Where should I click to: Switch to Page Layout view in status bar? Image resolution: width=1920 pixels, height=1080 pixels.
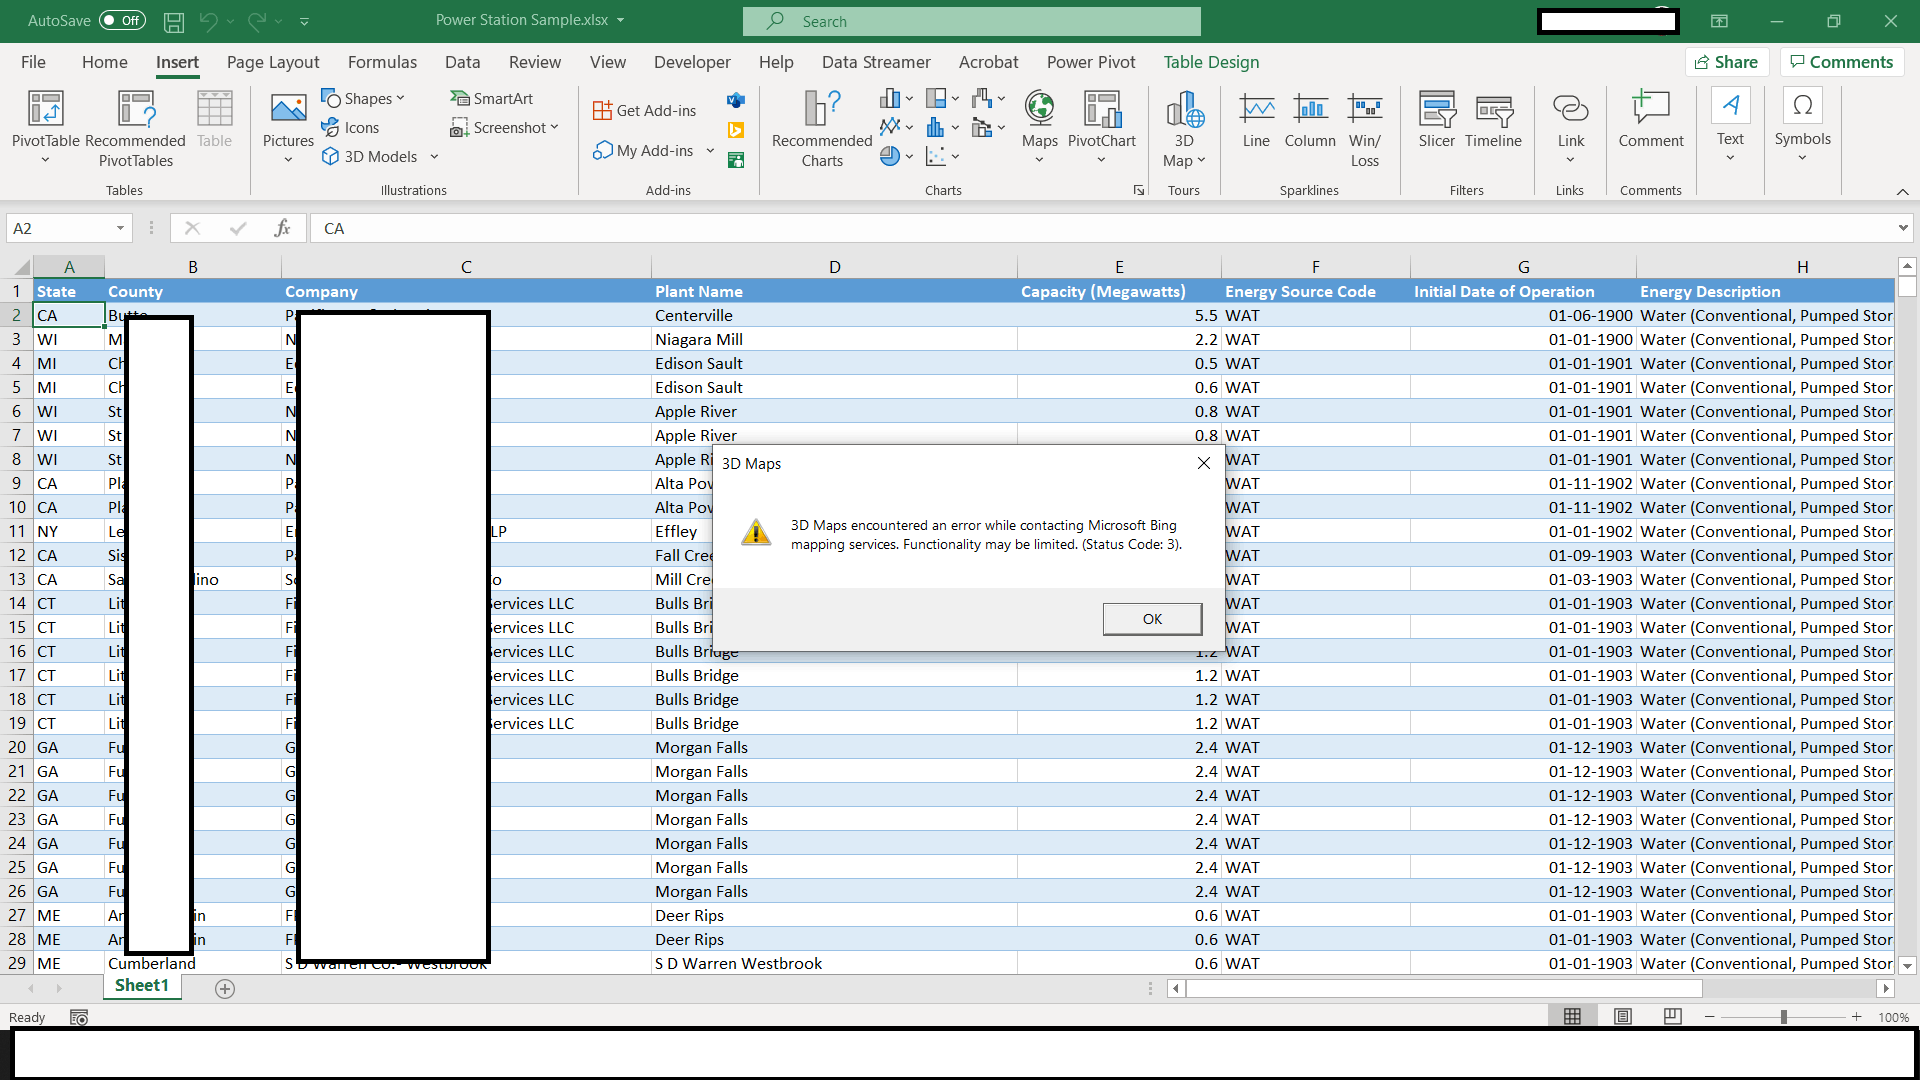1622,1017
